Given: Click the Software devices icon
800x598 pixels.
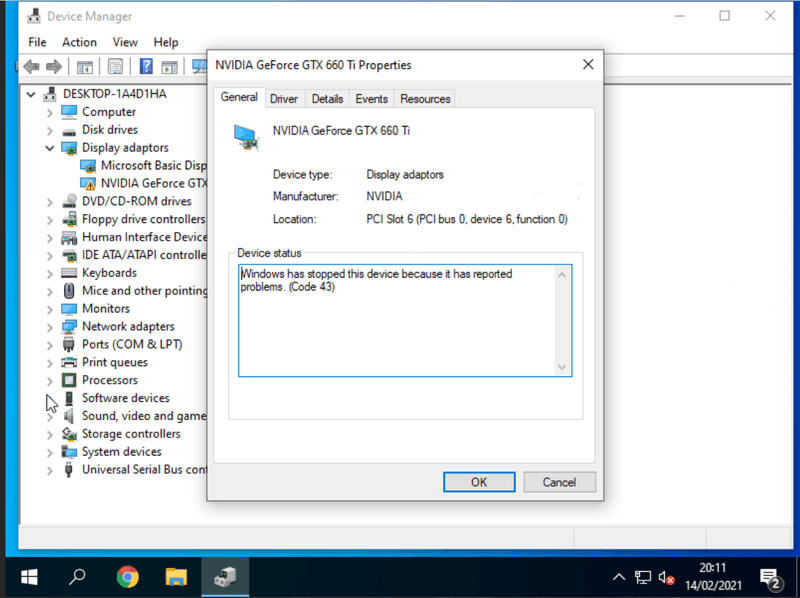Looking at the screenshot, I should click(69, 398).
